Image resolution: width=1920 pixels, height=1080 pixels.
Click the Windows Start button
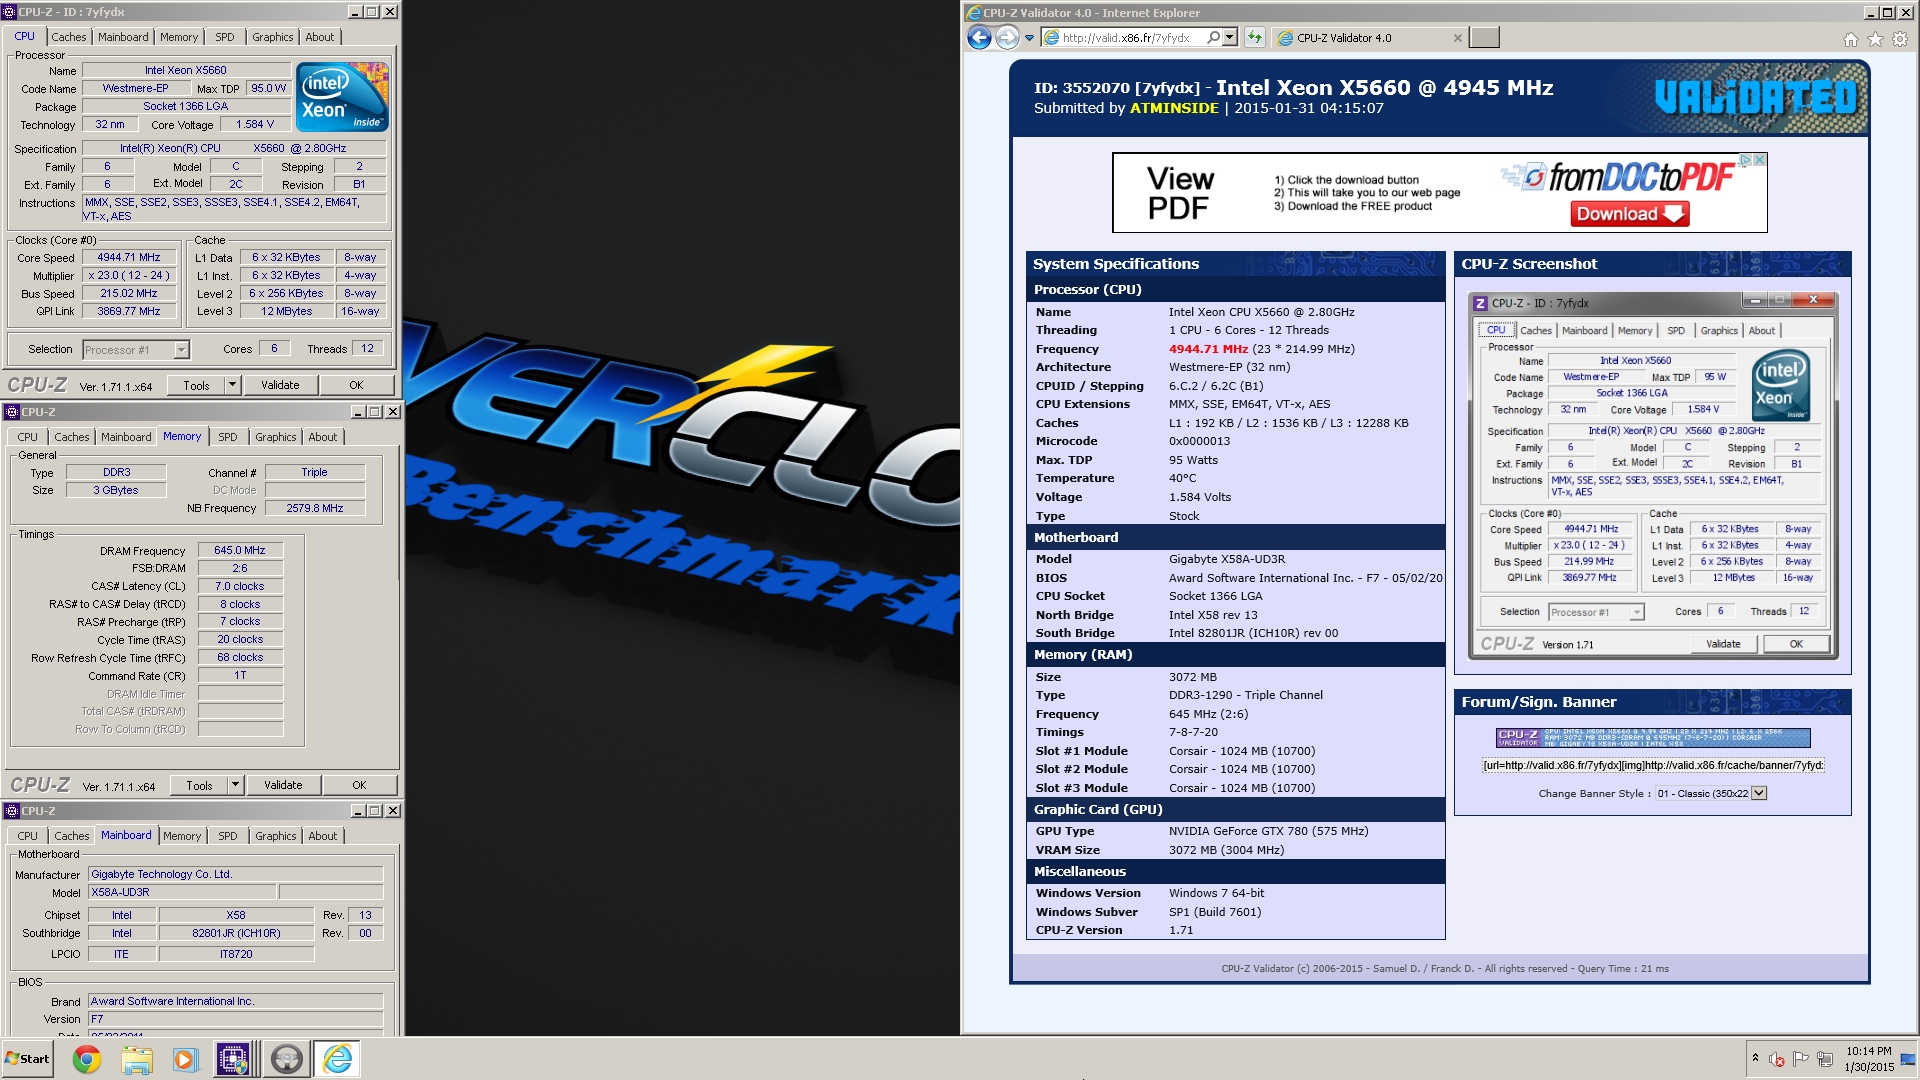(x=28, y=1059)
